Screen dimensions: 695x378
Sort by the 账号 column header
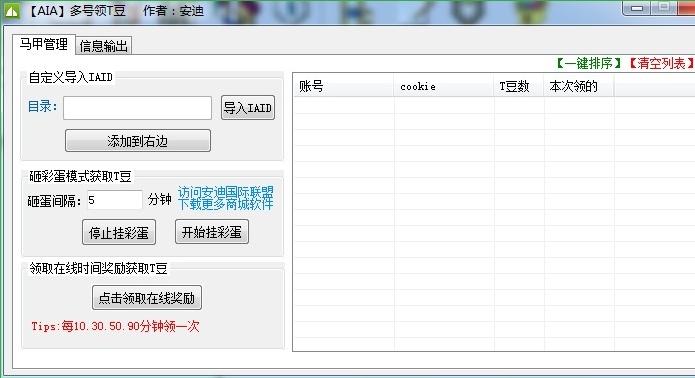[x=344, y=86]
